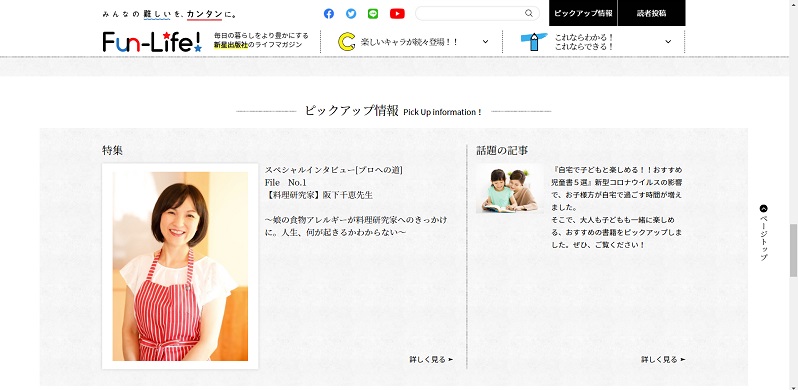The height and width of the screenshot is (390, 798).
Task: Click the スペシャルインタビュー article title
Action: click(x=333, y=170)
